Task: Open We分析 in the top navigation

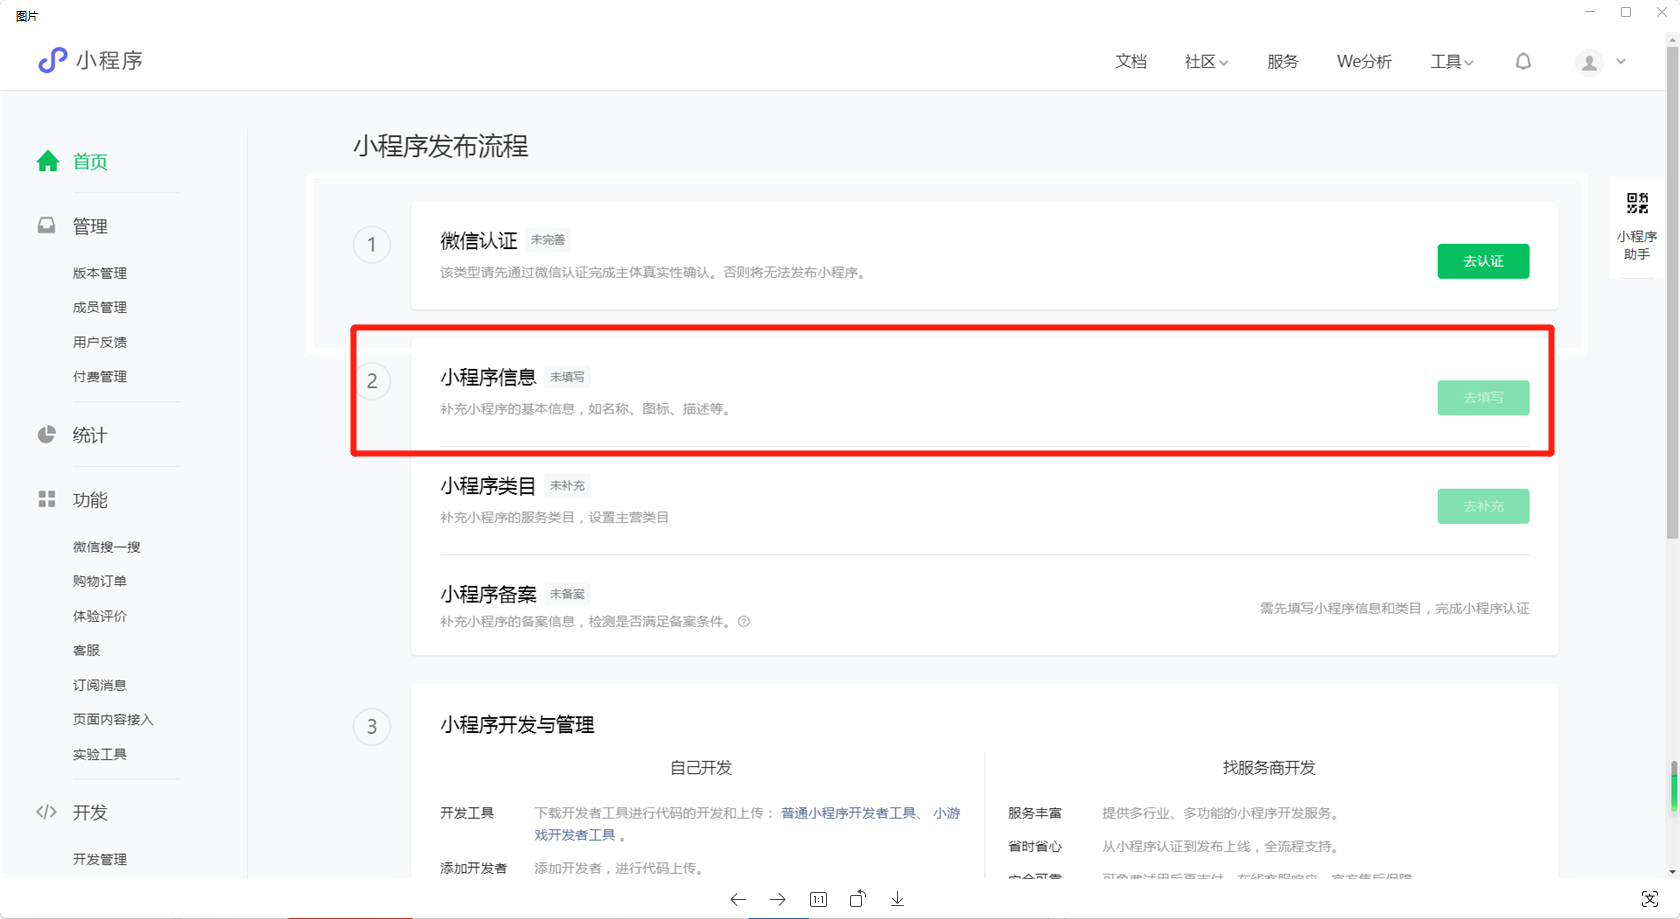Action: click(1364, 62)
